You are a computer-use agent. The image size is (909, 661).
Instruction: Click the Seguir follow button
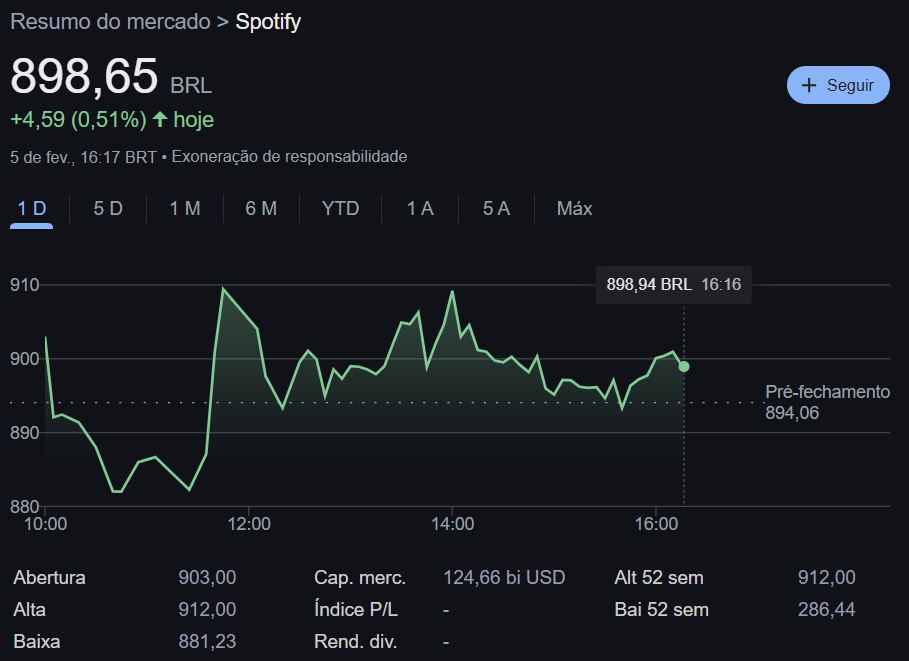coord(838,85)
